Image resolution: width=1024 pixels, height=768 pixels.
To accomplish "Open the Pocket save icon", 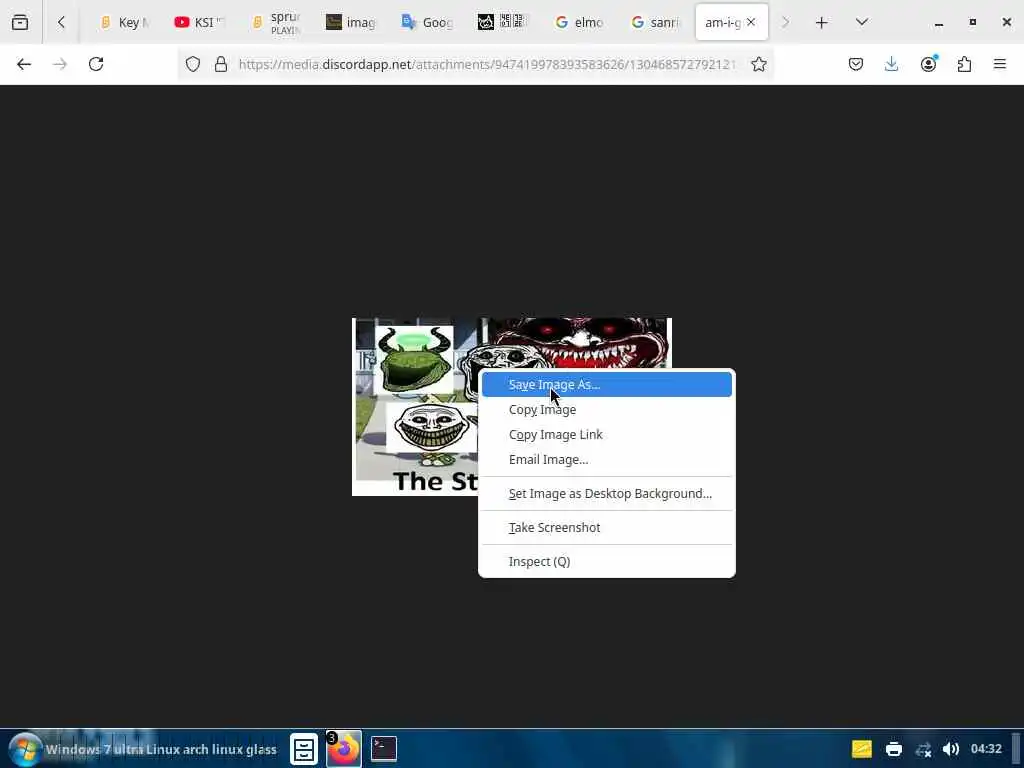I will tap(856, 64).
